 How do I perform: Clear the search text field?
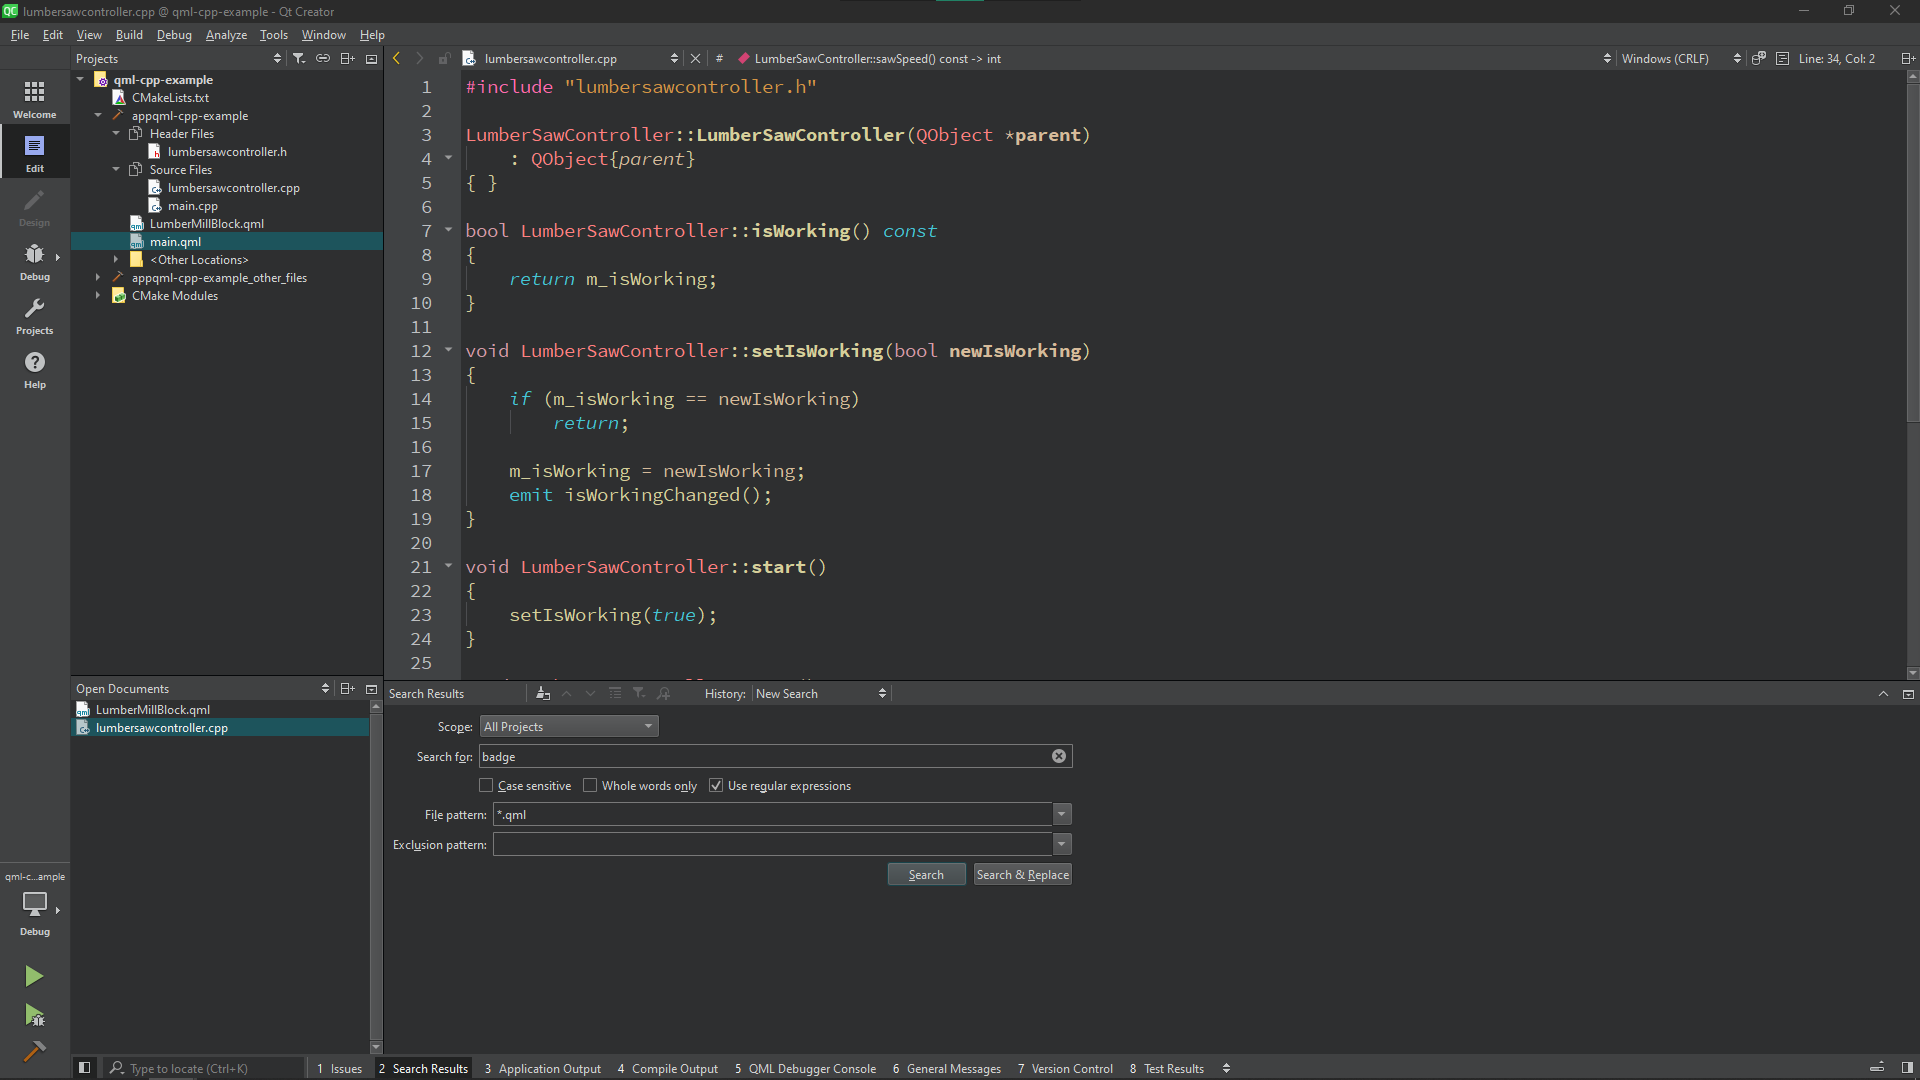click(x=1058, y=757)
